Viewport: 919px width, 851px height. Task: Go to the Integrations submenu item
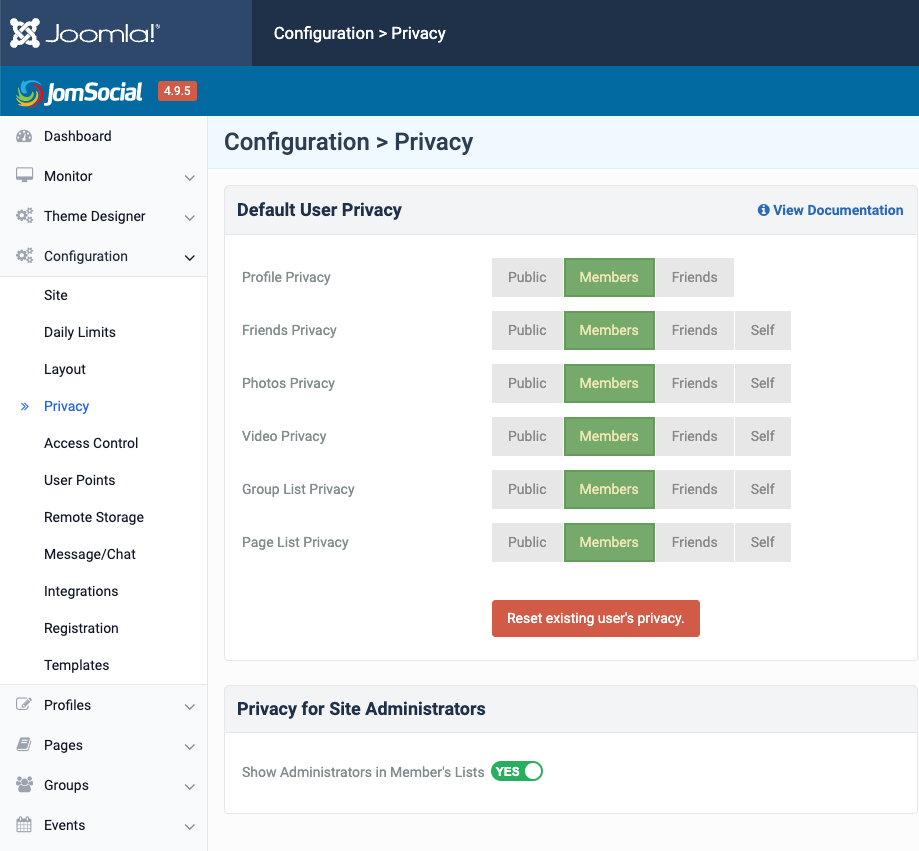pos(81,591)
